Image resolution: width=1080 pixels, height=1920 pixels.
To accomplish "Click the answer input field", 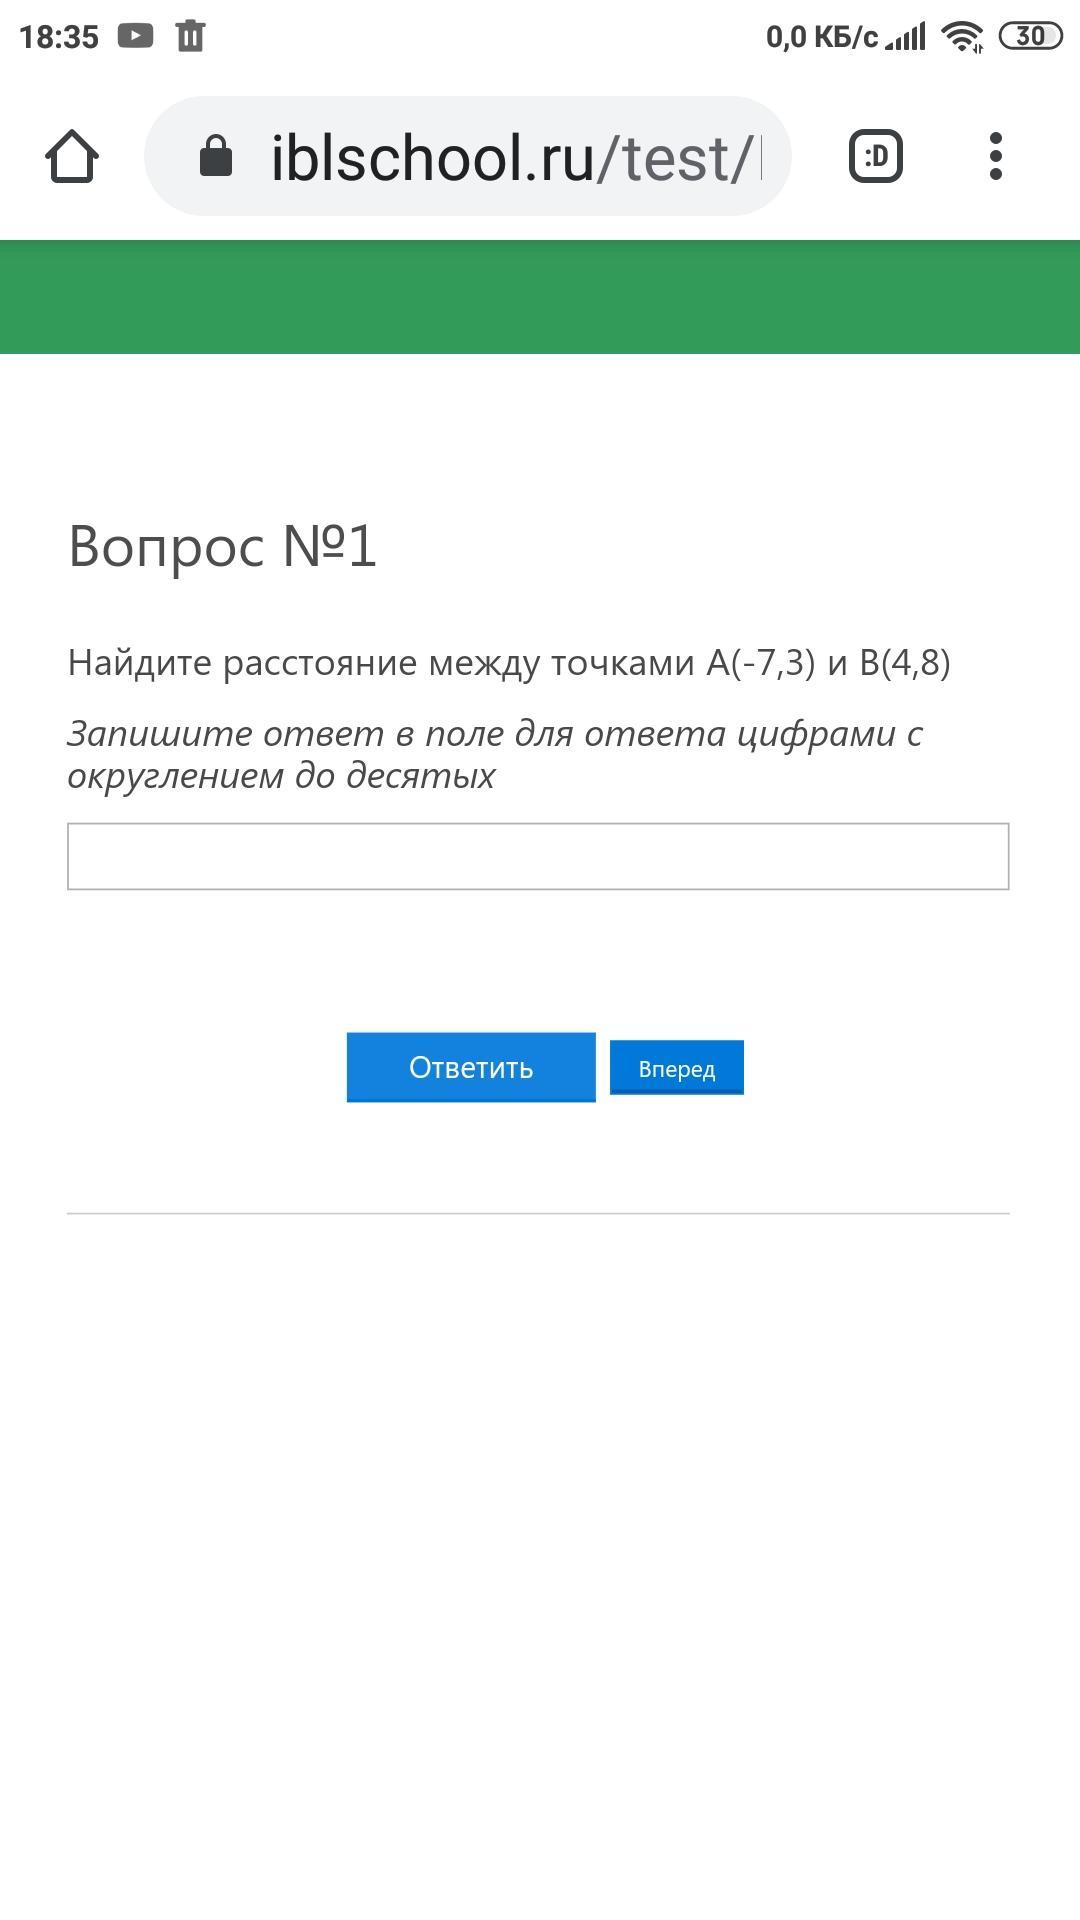I will [x=538, y=856].
